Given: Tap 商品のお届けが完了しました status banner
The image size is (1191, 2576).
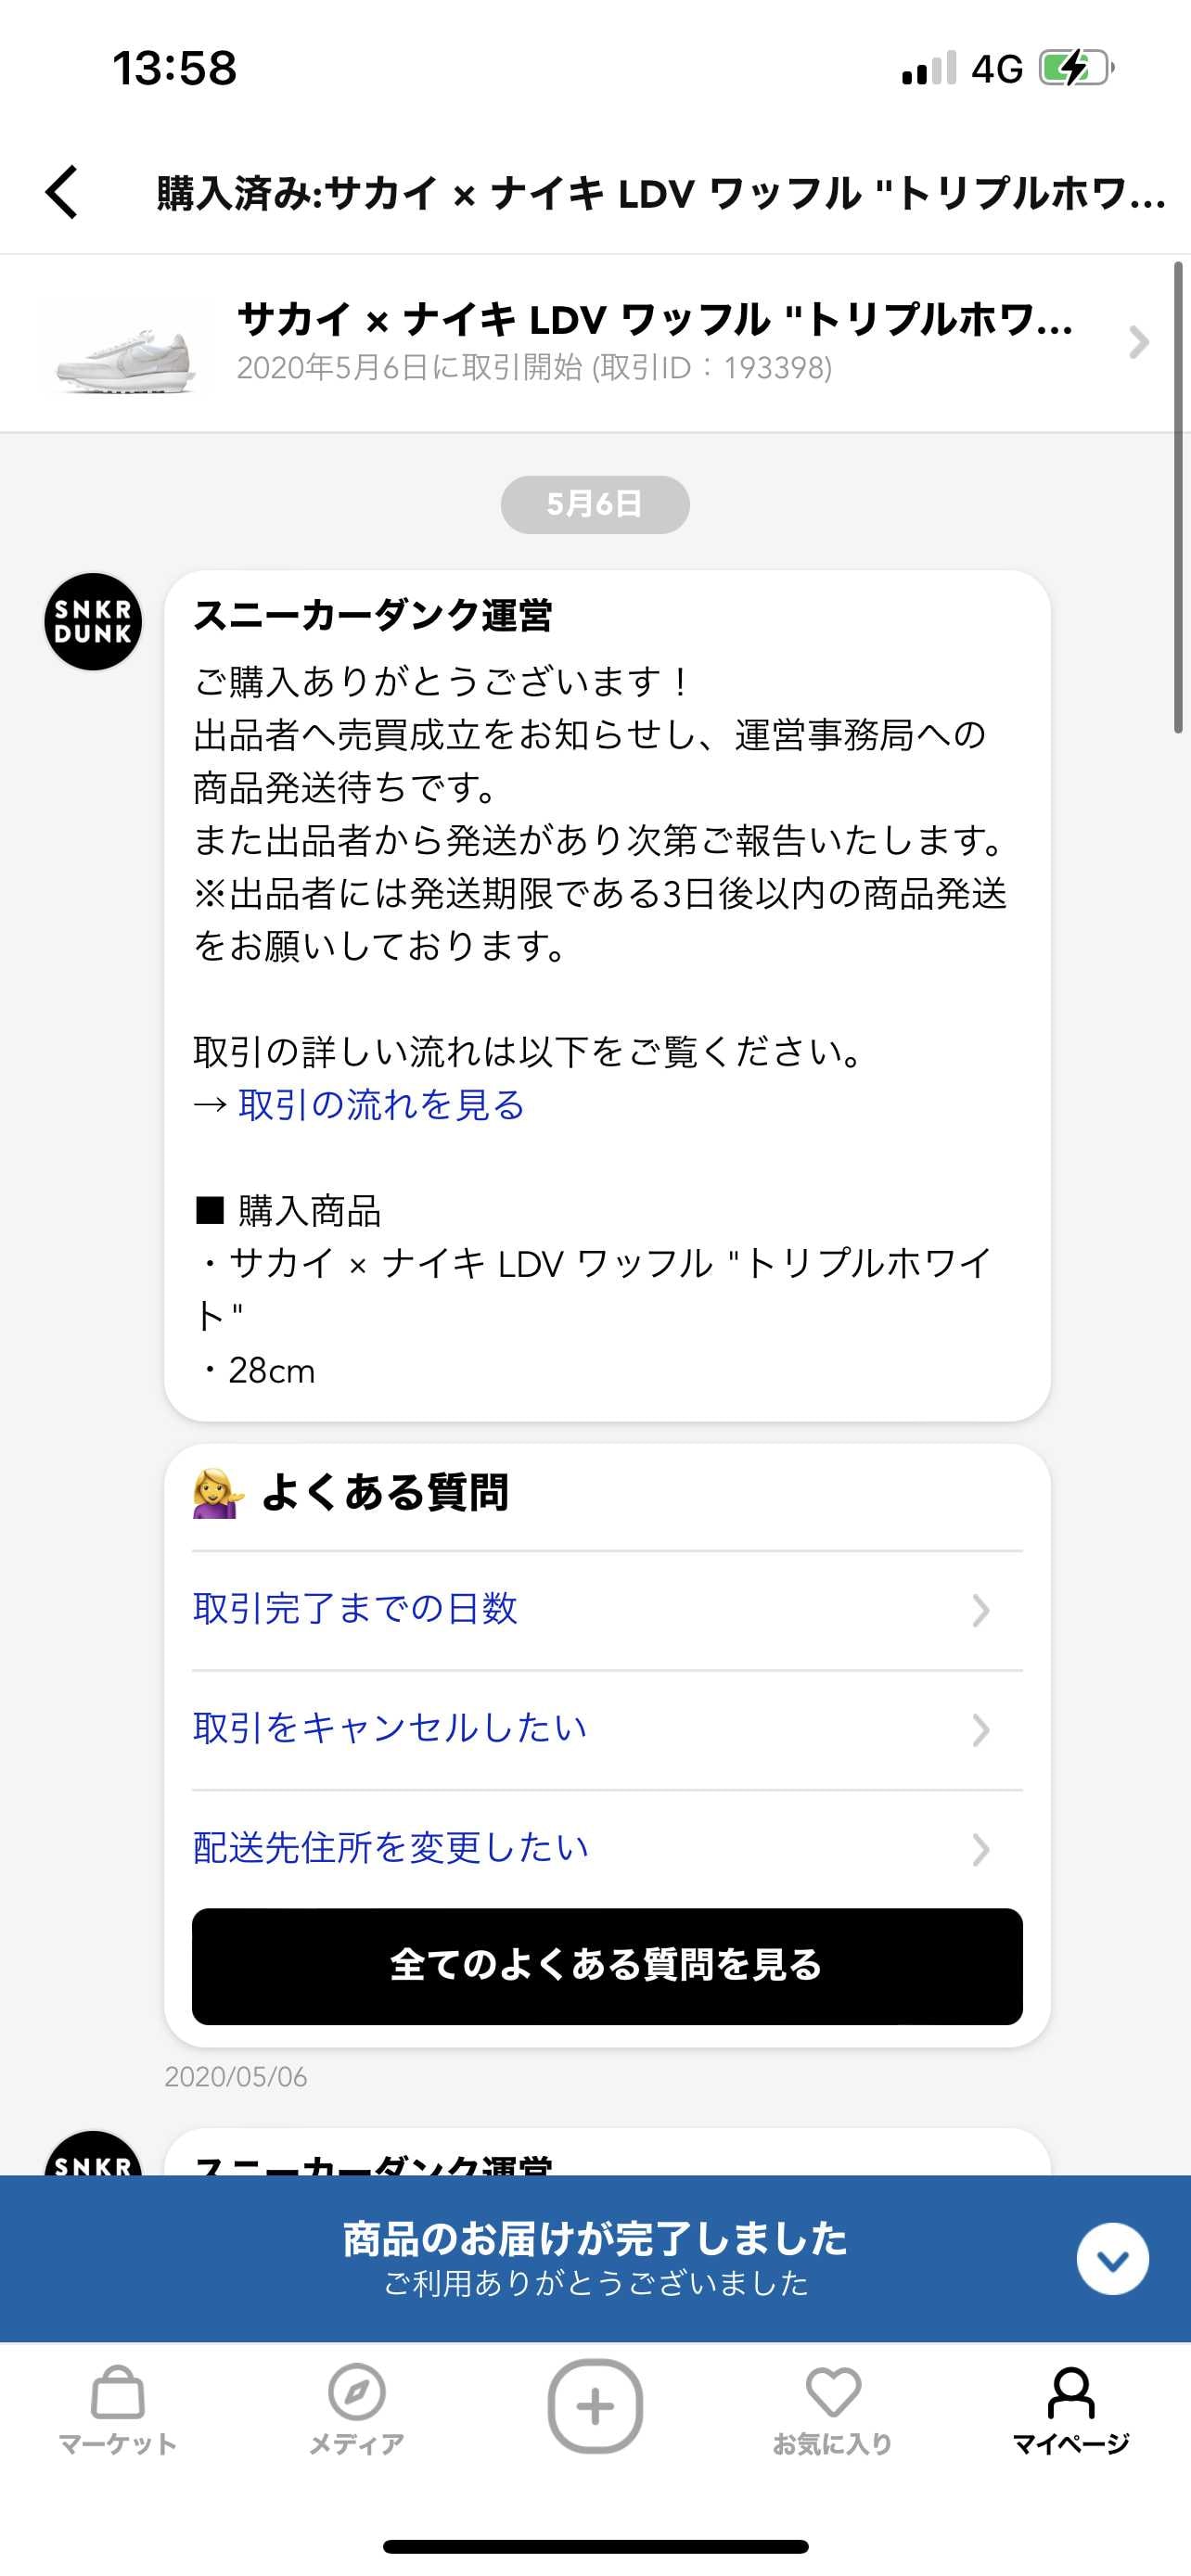Looking at the screenshot, I should click(595, 2258).
